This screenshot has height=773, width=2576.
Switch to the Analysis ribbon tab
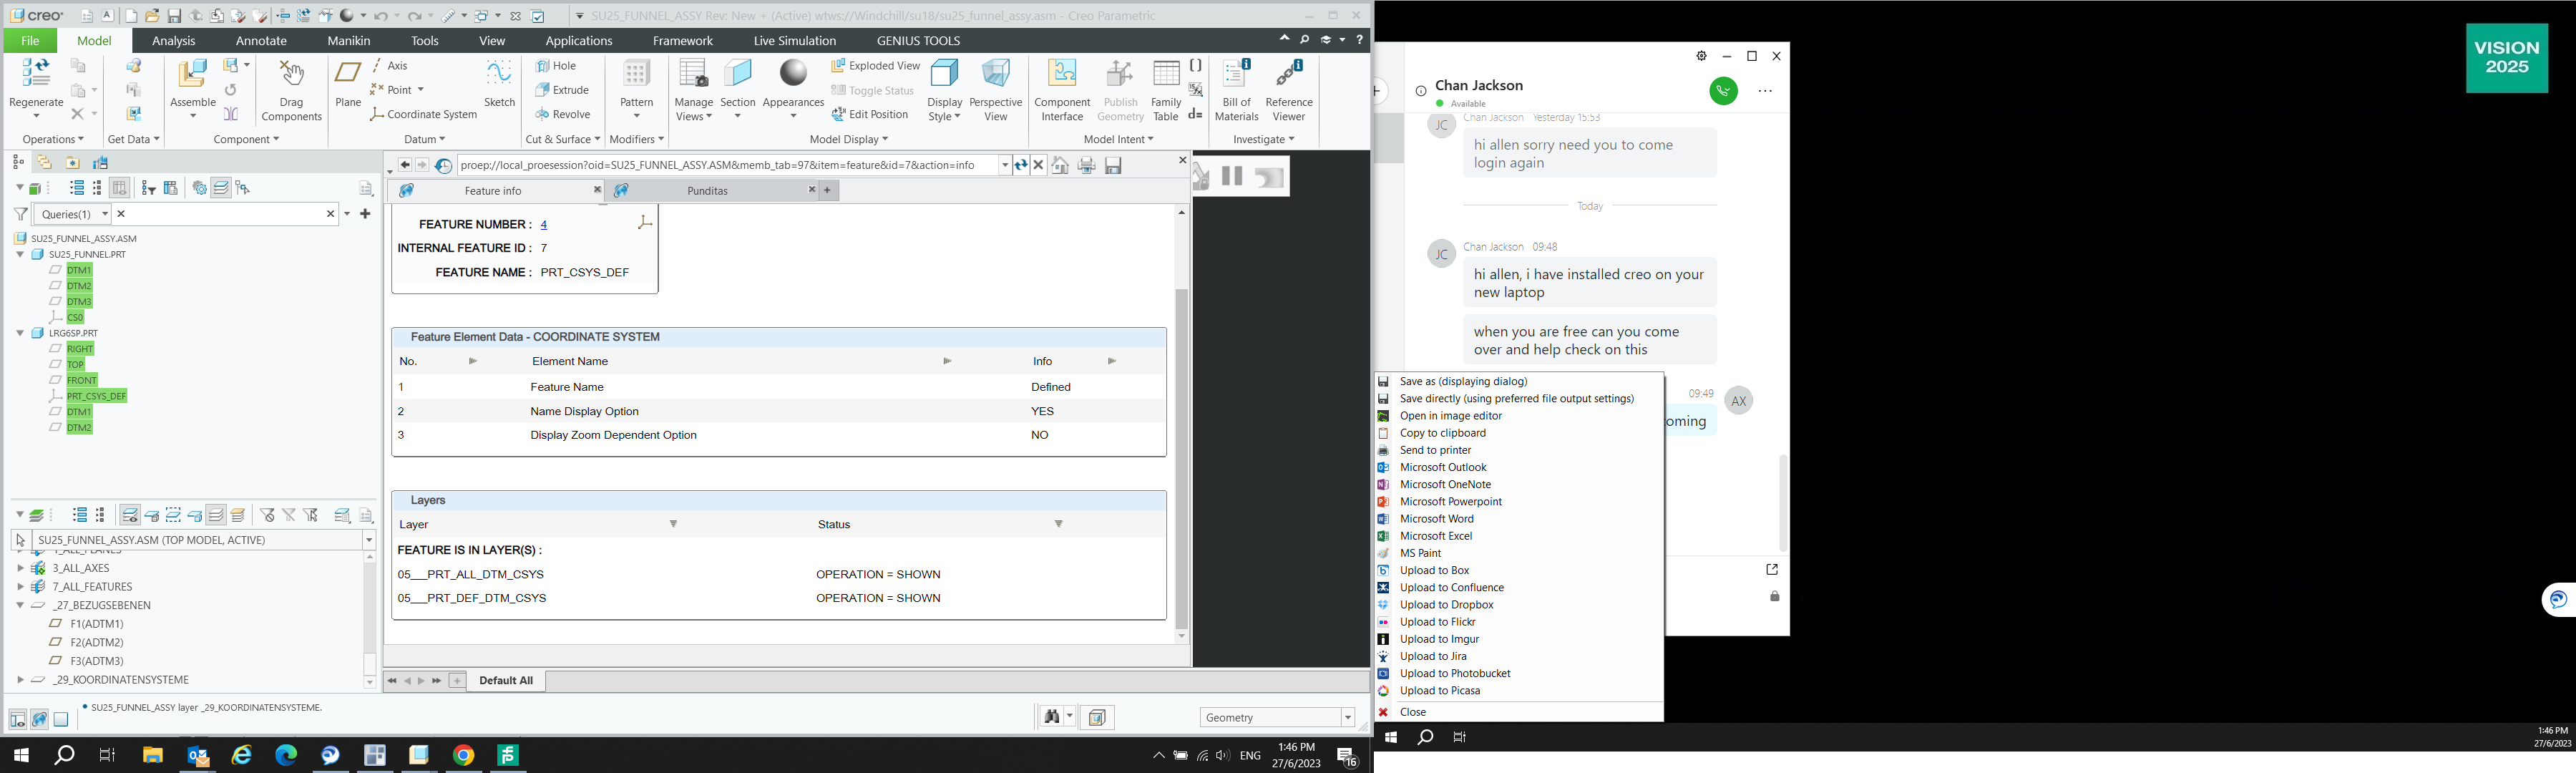[173, 40]
